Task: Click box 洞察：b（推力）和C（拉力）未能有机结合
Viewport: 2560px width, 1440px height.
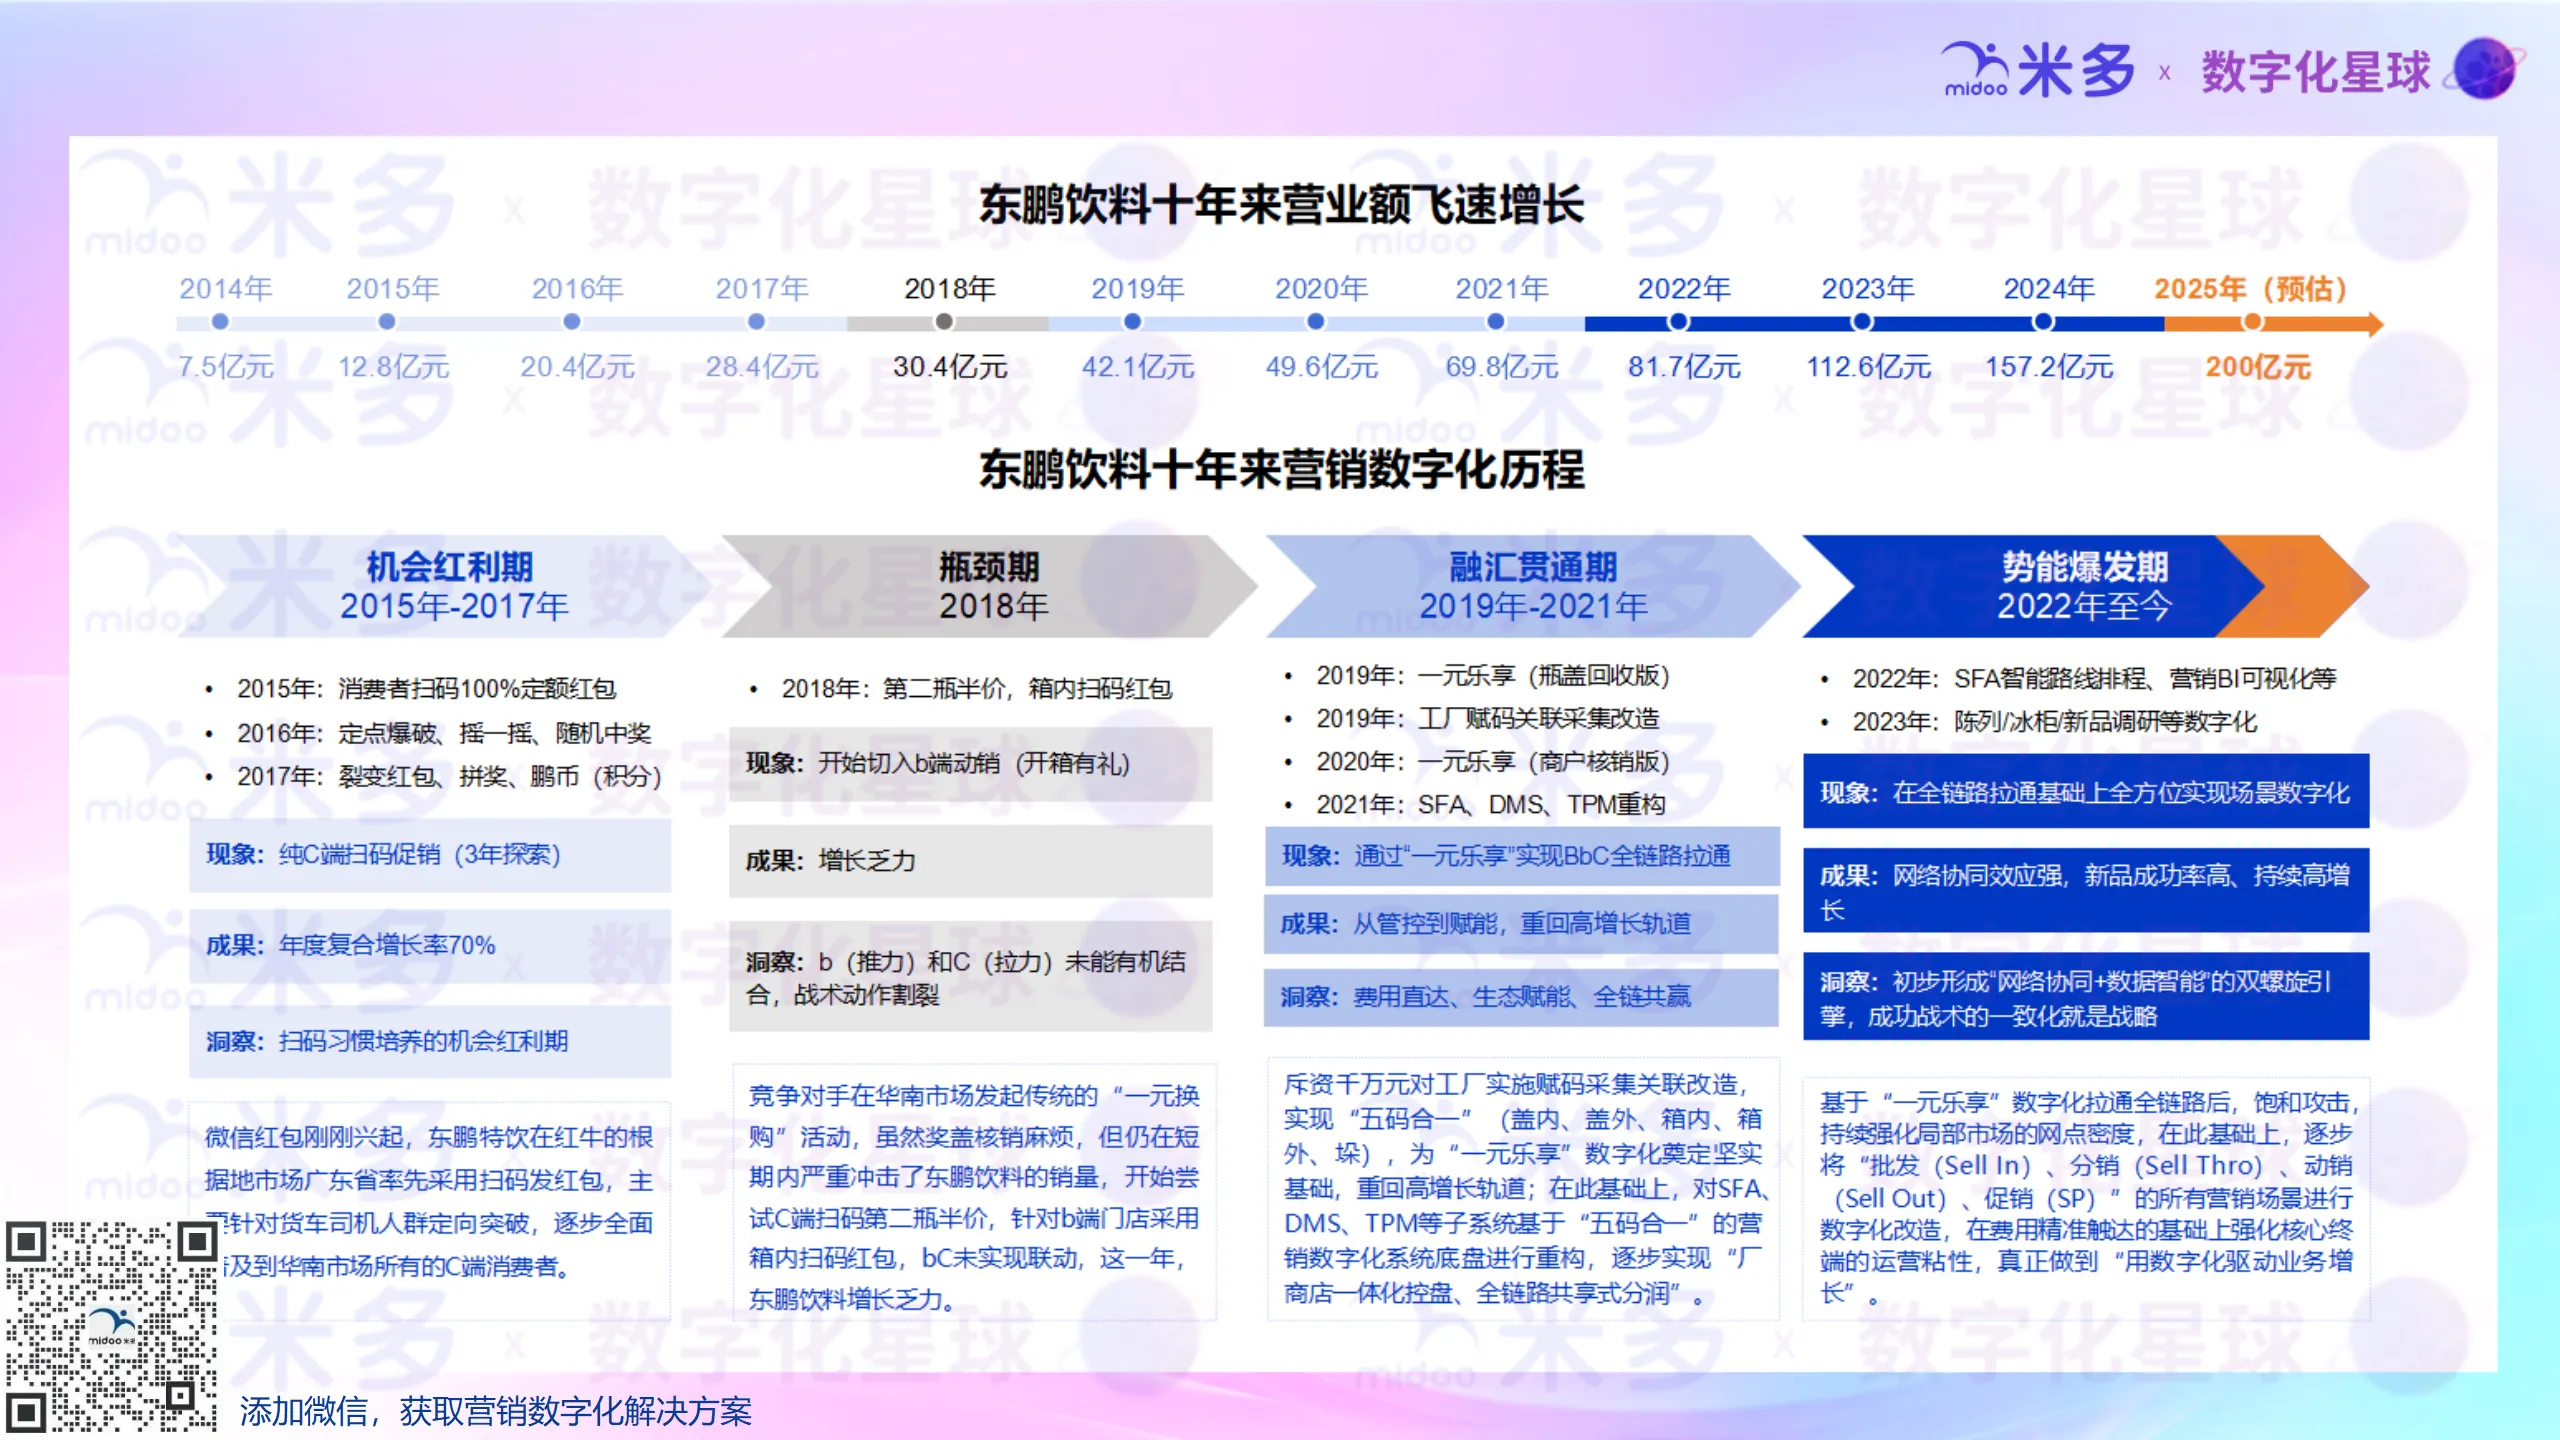Action: 970,977
